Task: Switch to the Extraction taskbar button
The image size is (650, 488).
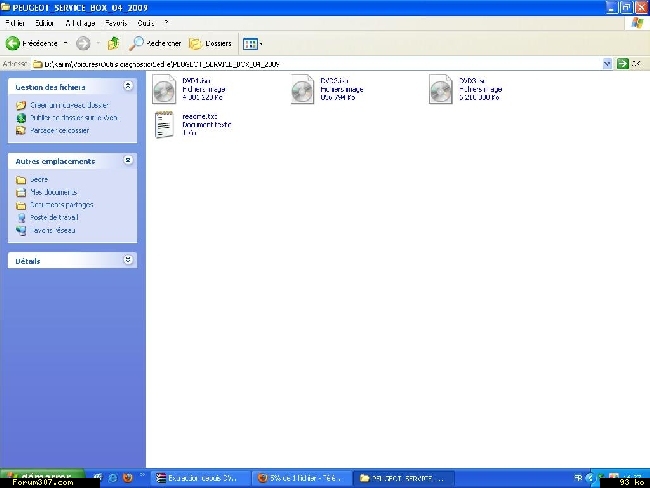Action: pos(200,478)
